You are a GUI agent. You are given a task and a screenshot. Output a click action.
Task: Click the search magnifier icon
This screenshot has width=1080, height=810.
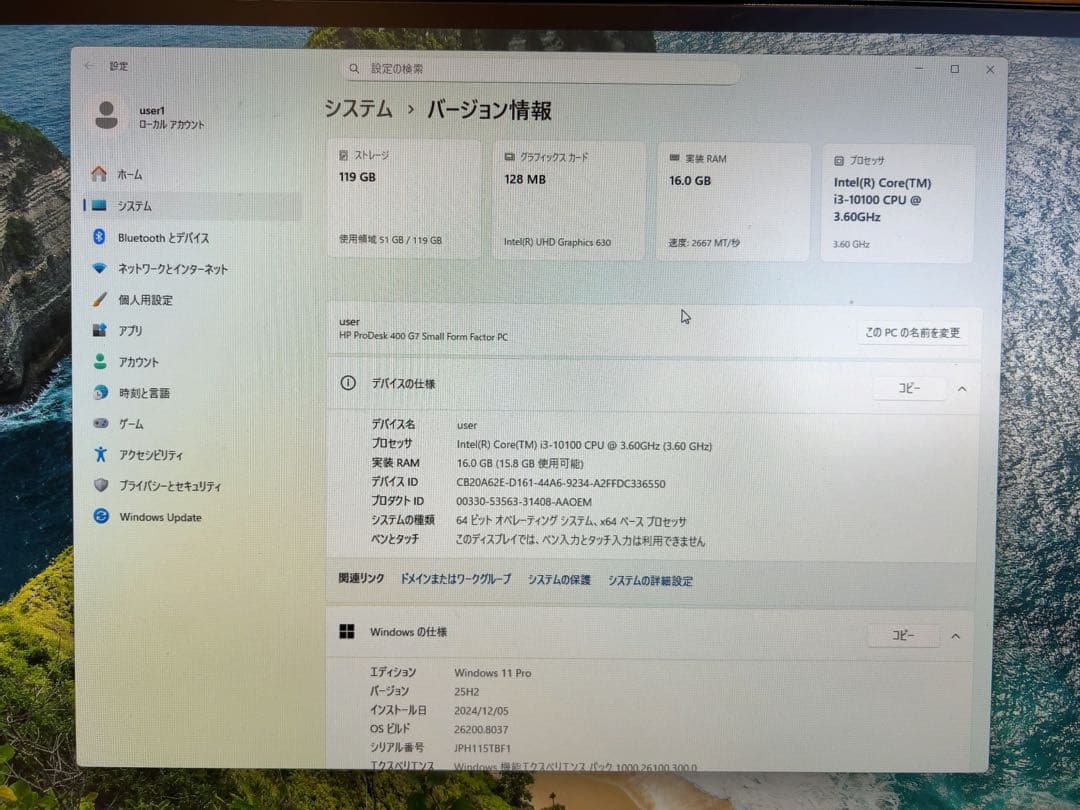pos(354,68)
